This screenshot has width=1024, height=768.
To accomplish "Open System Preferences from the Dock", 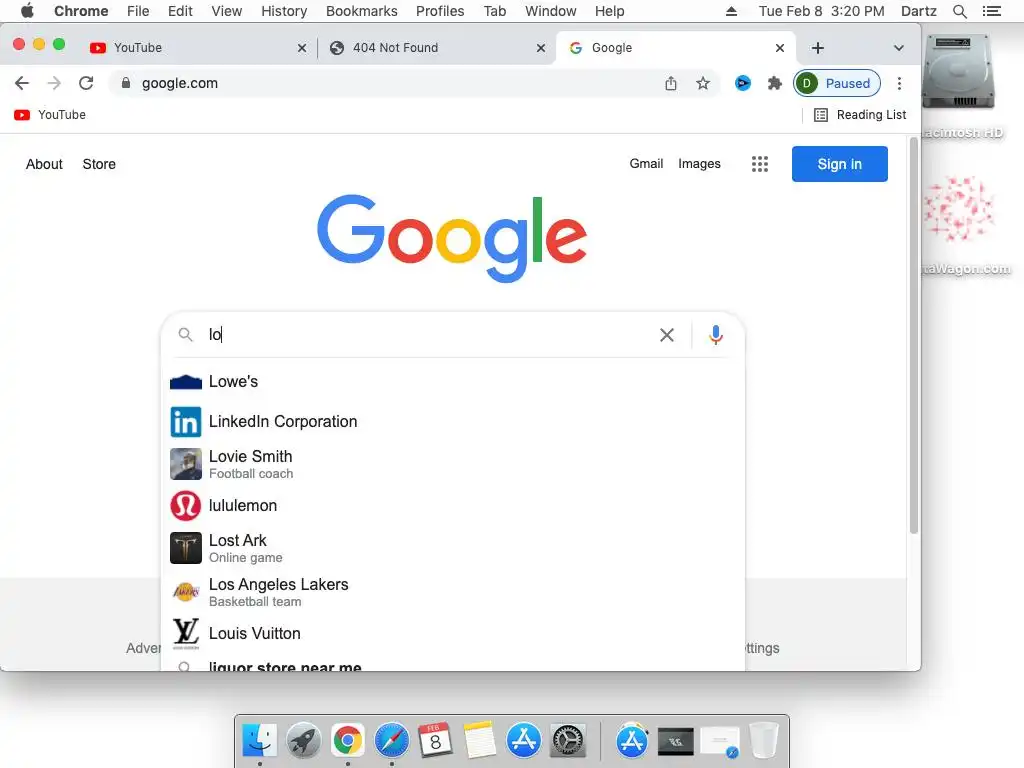I will (x=568, y=740).
